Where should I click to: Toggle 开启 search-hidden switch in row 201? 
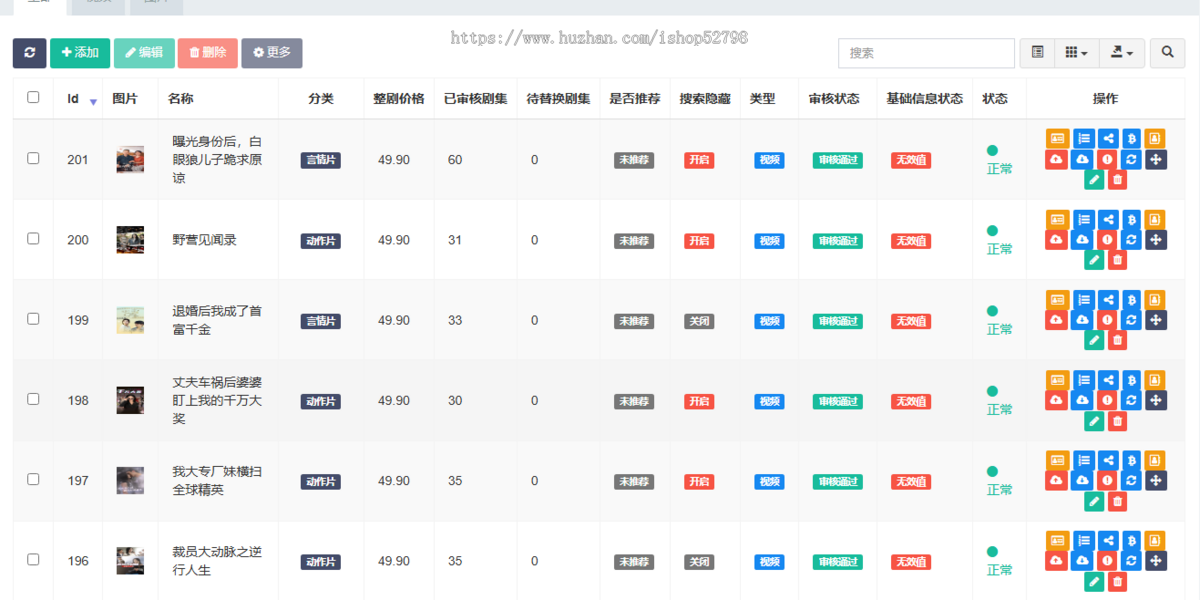[x=699, y=160]
